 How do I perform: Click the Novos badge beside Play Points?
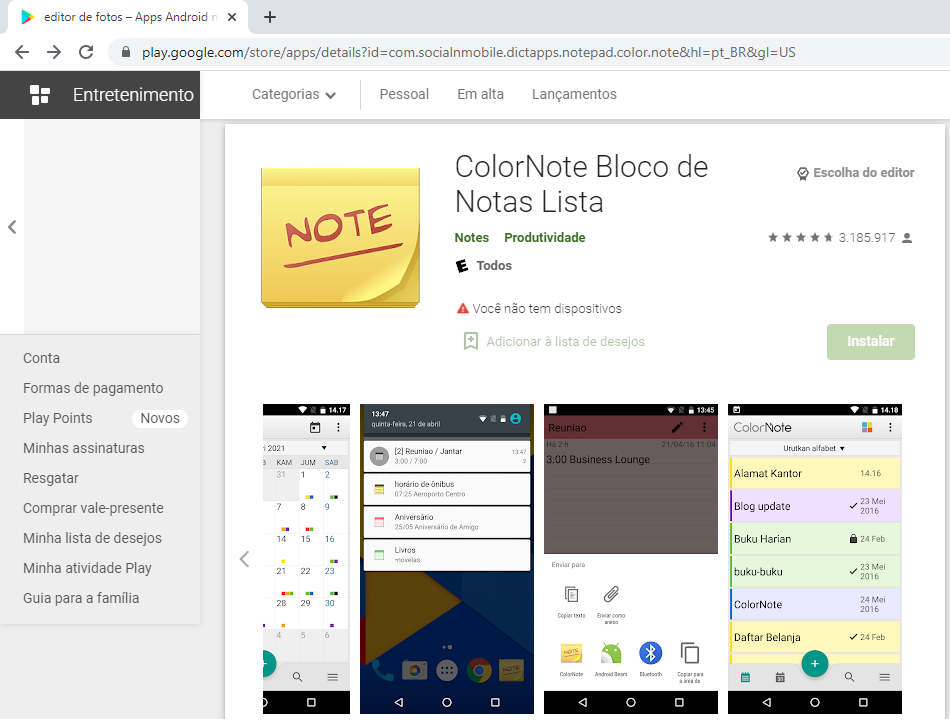[x=160, y=418]
